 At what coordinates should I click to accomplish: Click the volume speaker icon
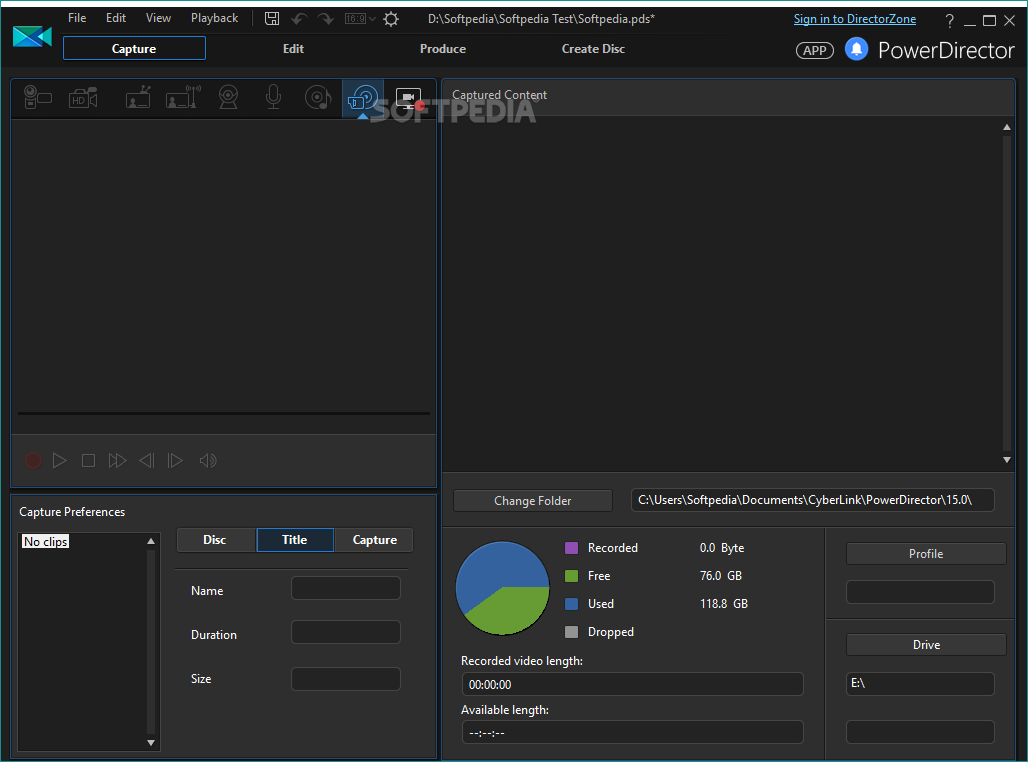(208, 460)
